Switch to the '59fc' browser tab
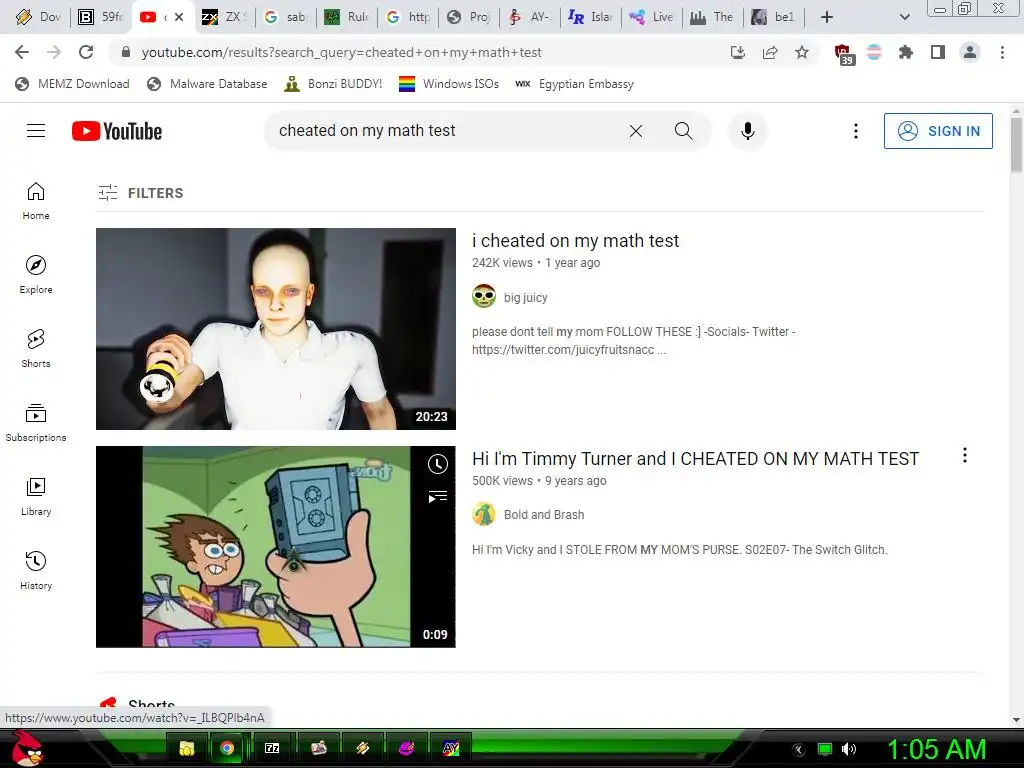1024x768 pixels. pos(101,17)
